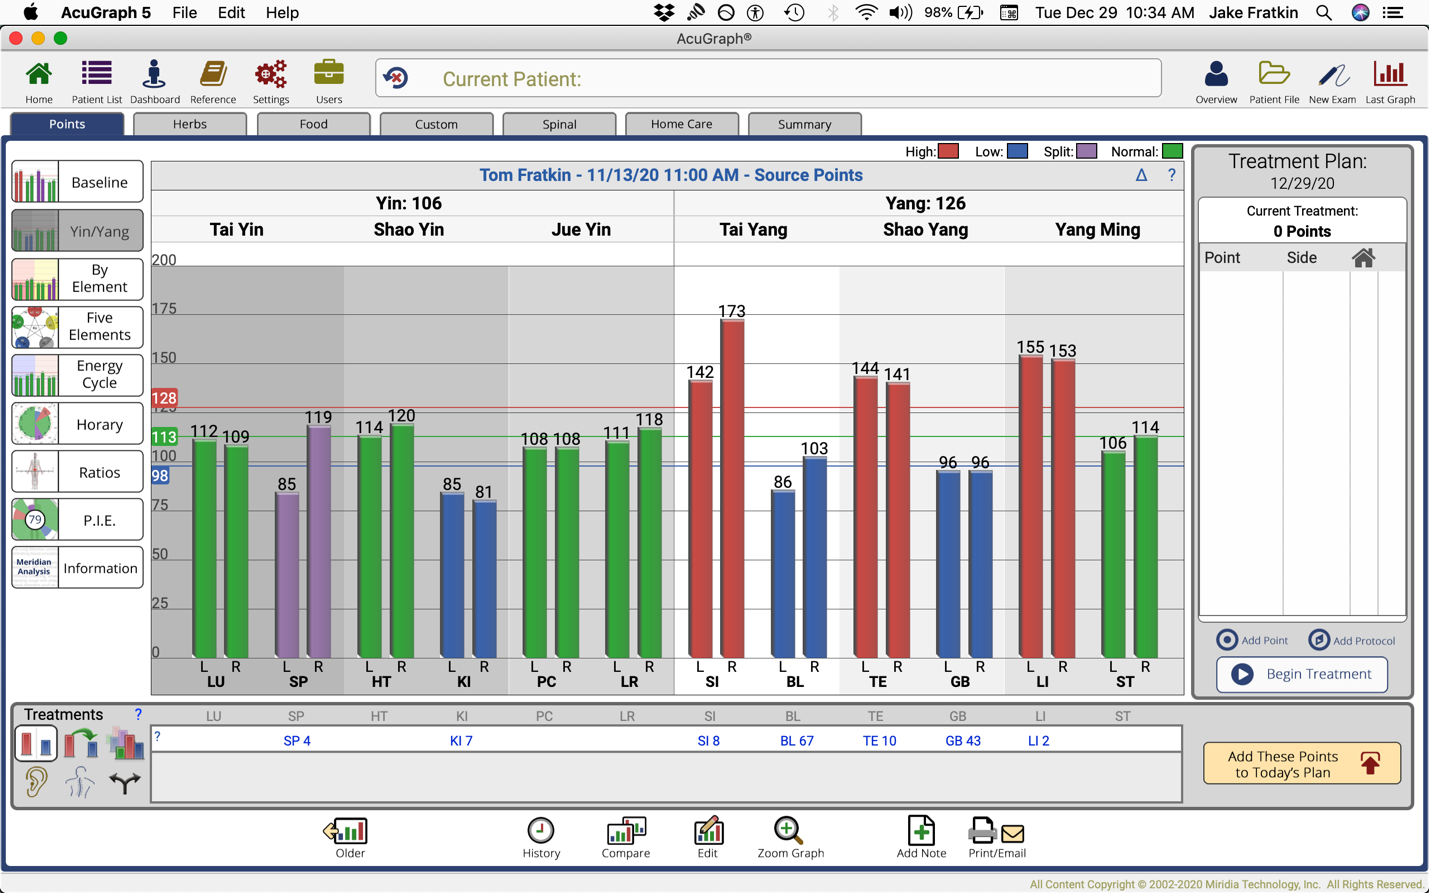Click Add These Points to Today's Plan
1429x893 pixels.
pyautogui.click(x=1301, y=764)
